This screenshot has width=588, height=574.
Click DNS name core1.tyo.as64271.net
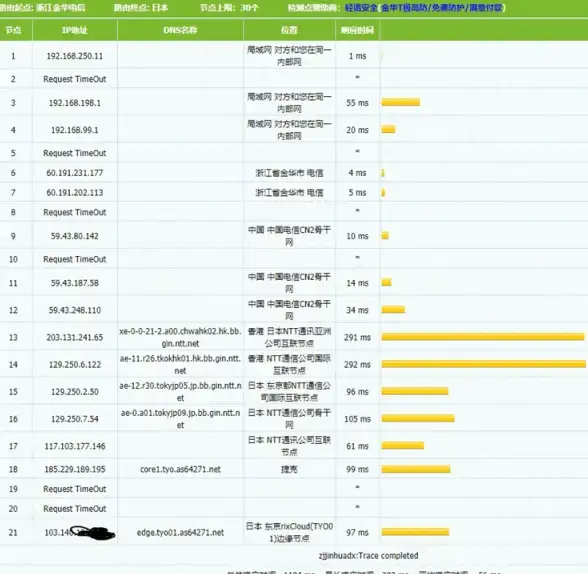click(x=180, y=469)
